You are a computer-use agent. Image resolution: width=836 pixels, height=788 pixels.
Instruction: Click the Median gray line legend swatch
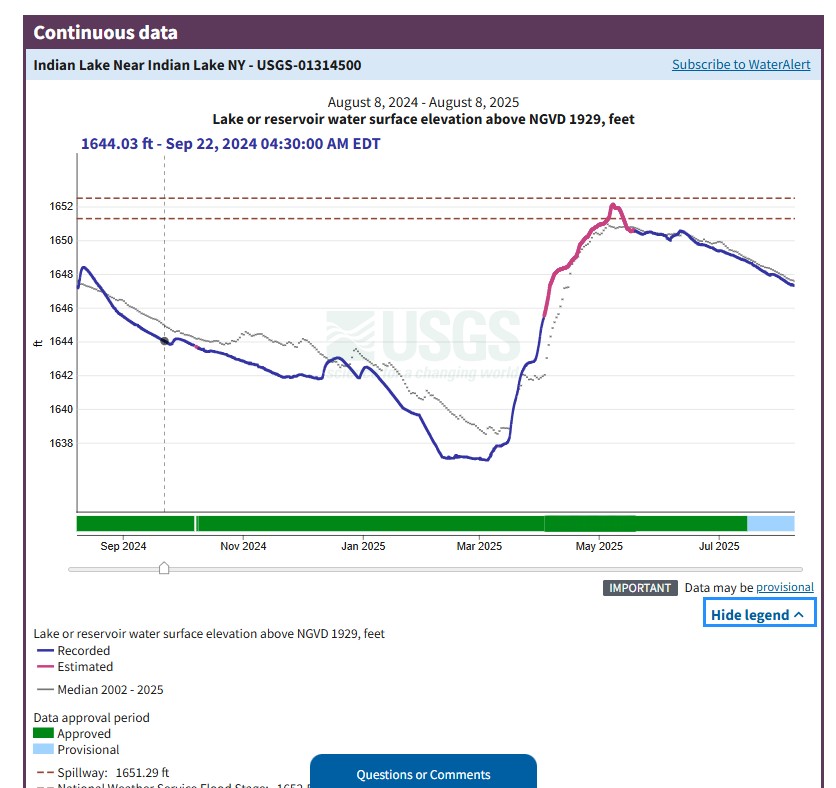pos(44,690)
